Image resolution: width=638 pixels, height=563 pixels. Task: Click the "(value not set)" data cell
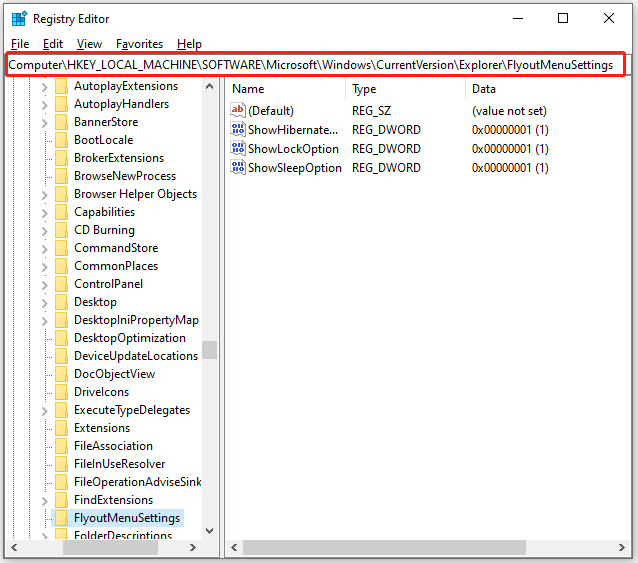509,111
